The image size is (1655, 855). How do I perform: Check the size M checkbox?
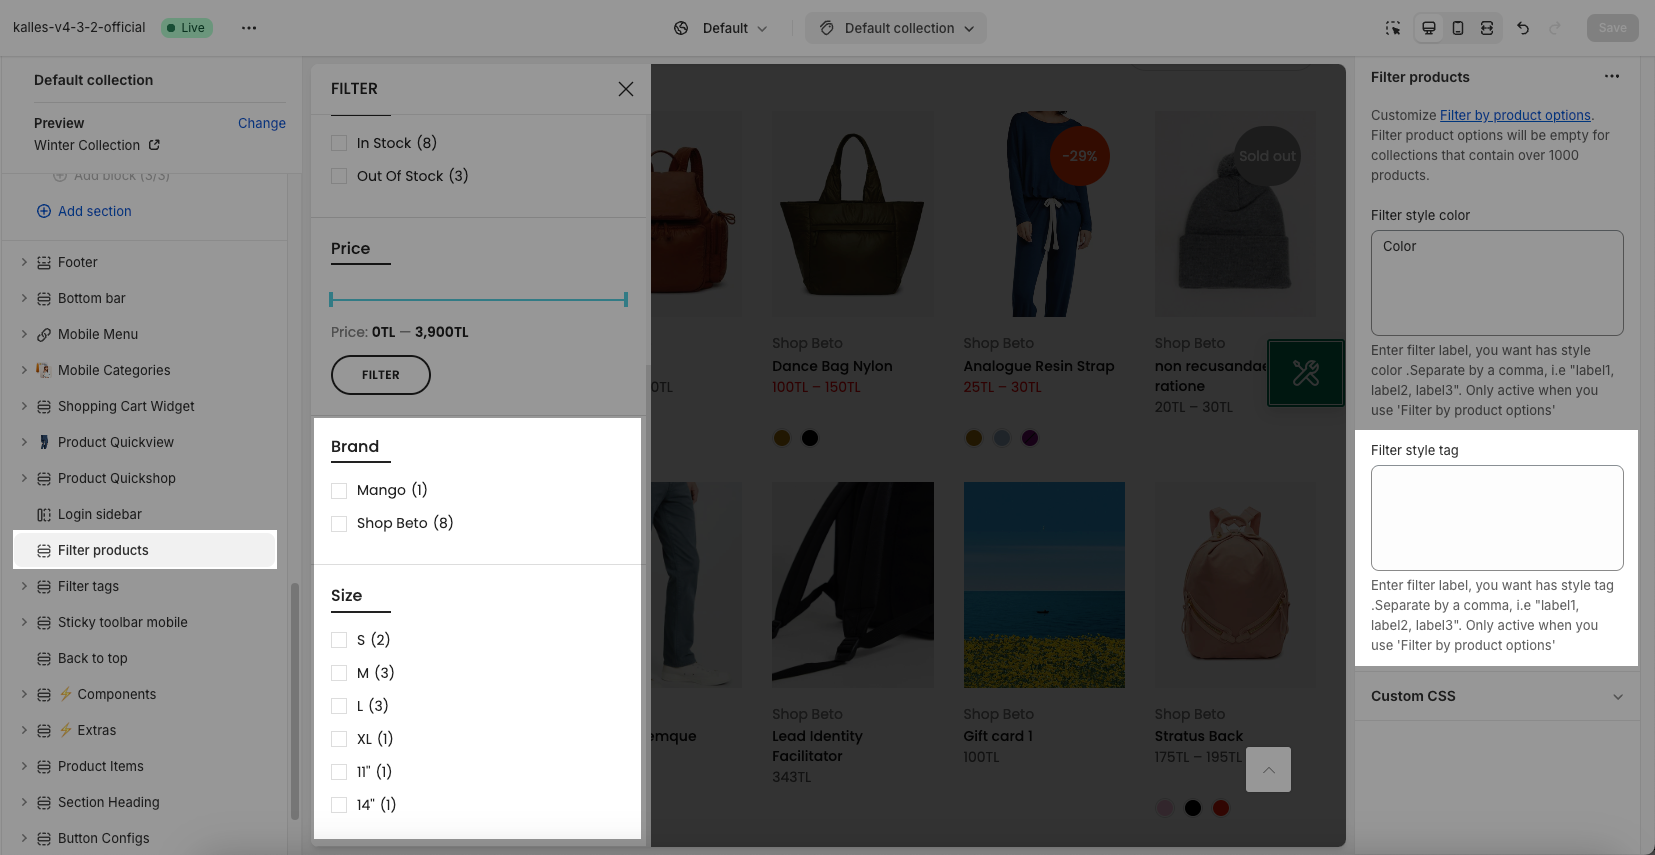click(x=339, y=673)
